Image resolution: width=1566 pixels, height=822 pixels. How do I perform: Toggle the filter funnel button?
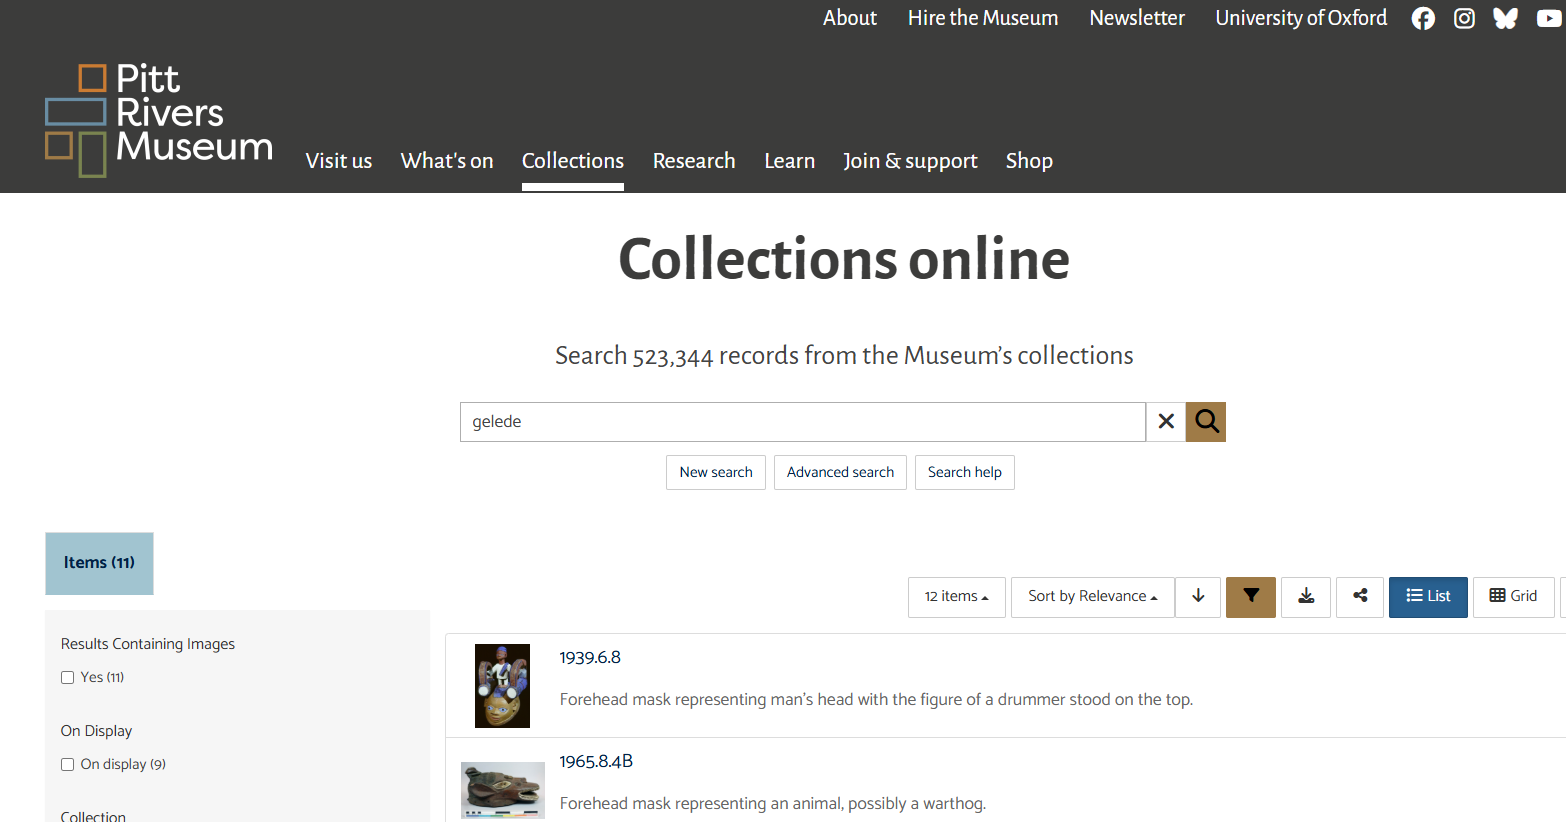click(1251, 597)
